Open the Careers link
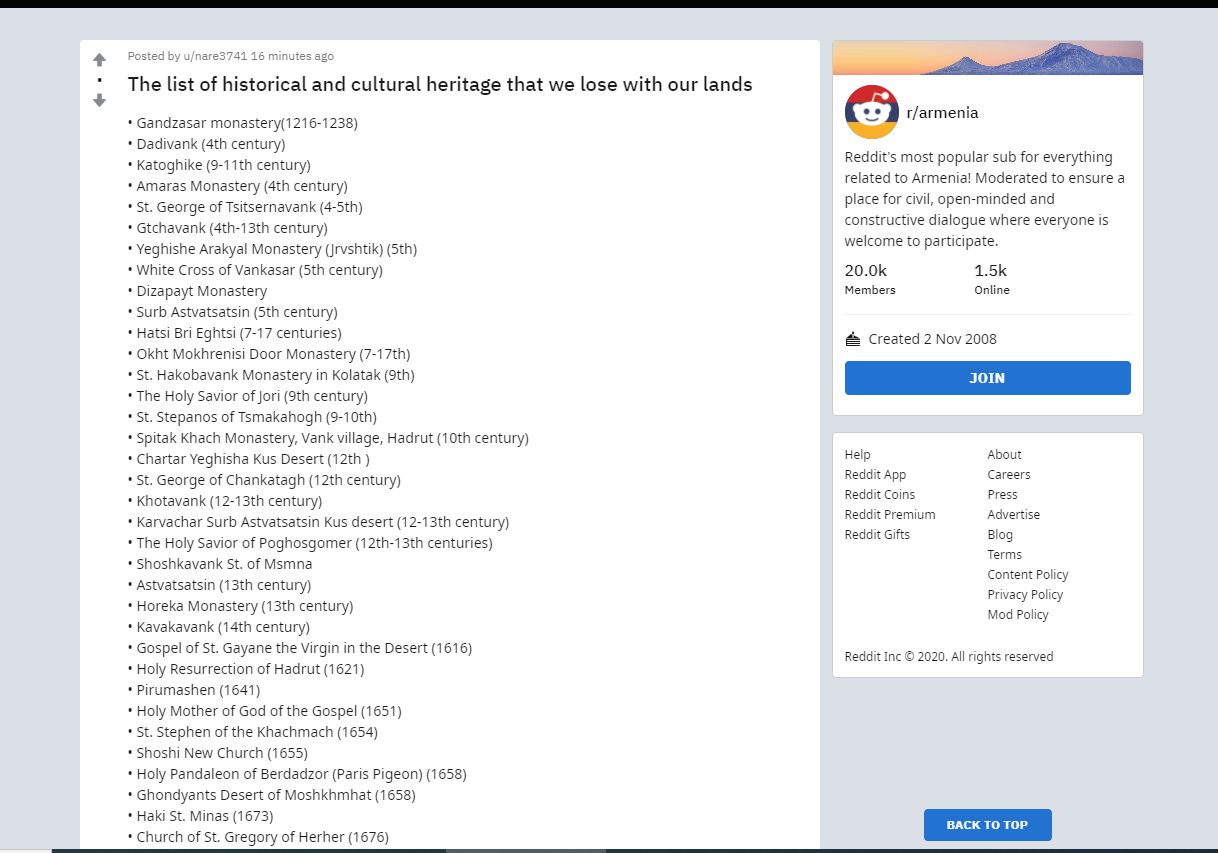Image resolution: width=1218 pixels, height=853 pixels. point(1008,474)
